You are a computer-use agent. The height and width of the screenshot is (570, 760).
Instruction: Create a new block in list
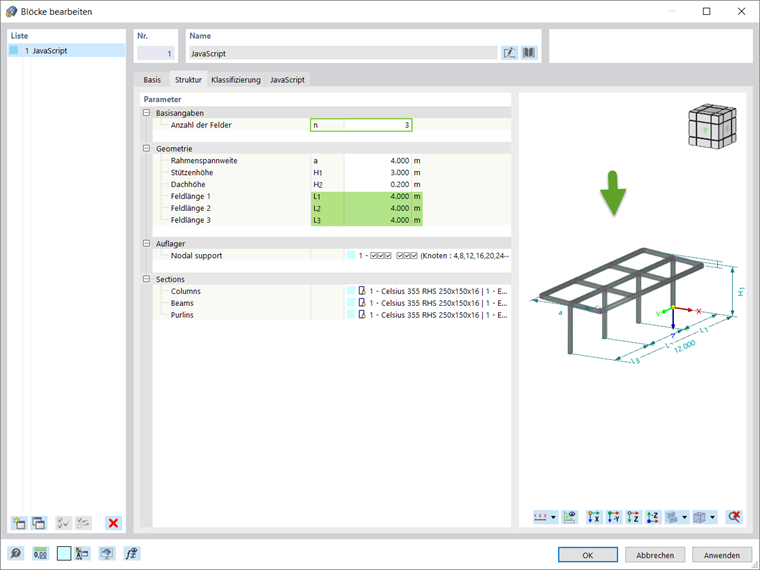[x=19, y=523]
